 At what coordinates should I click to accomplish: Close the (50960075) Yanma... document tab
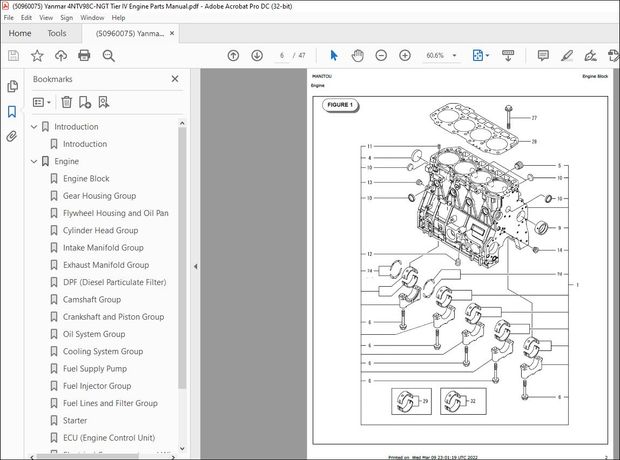click(172, 33)
